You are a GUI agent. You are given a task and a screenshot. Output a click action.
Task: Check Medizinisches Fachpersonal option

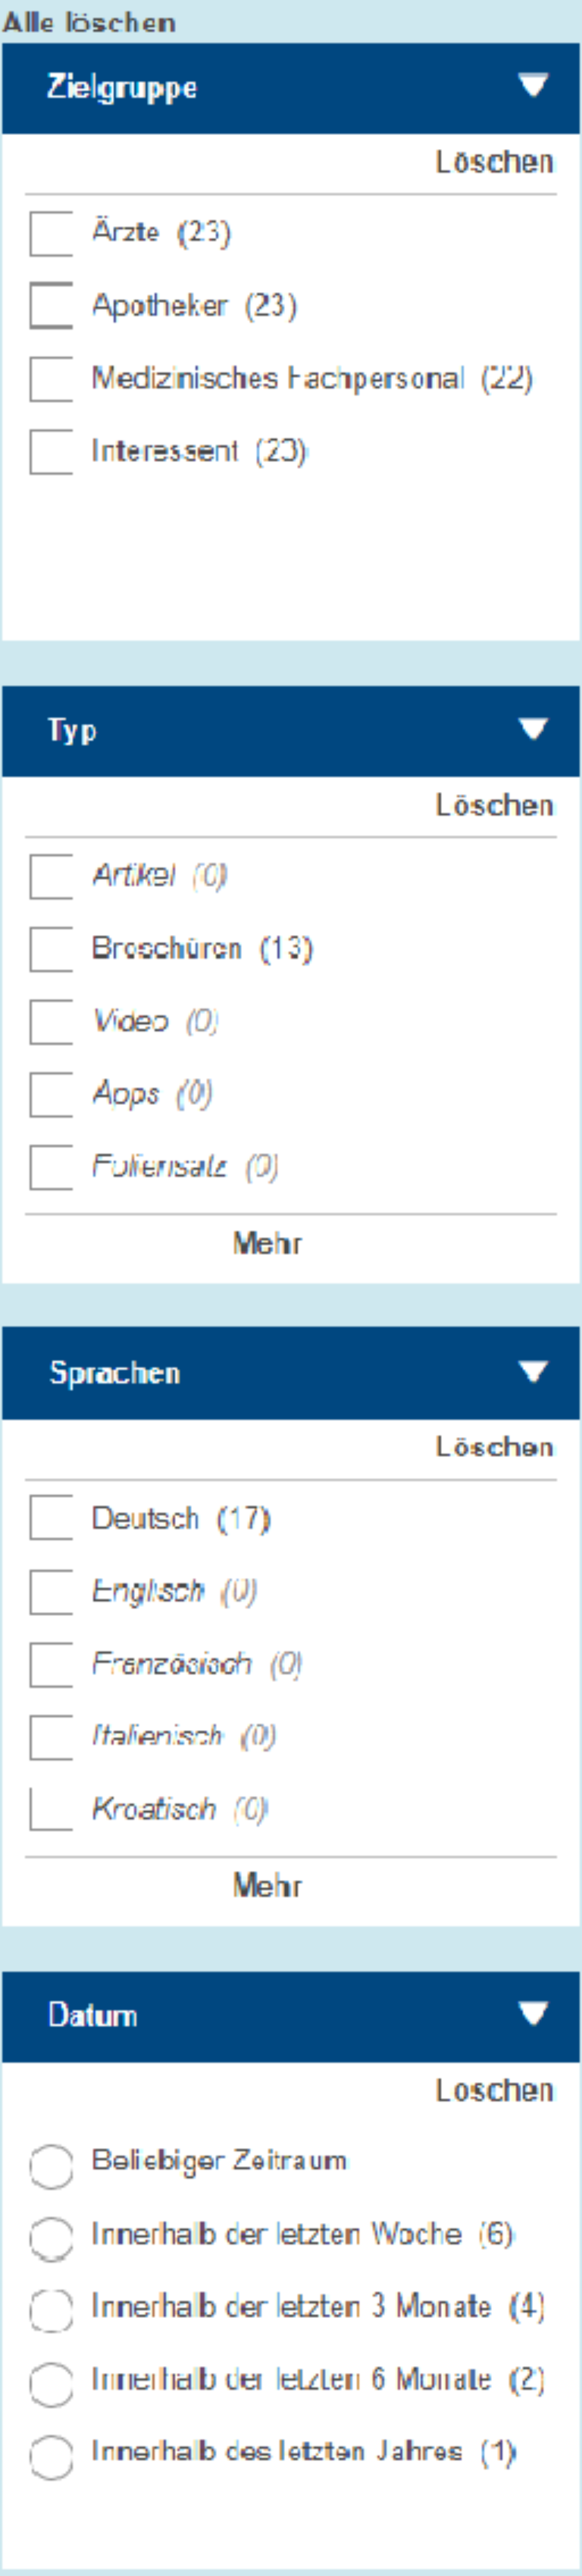tap(51, 379)
